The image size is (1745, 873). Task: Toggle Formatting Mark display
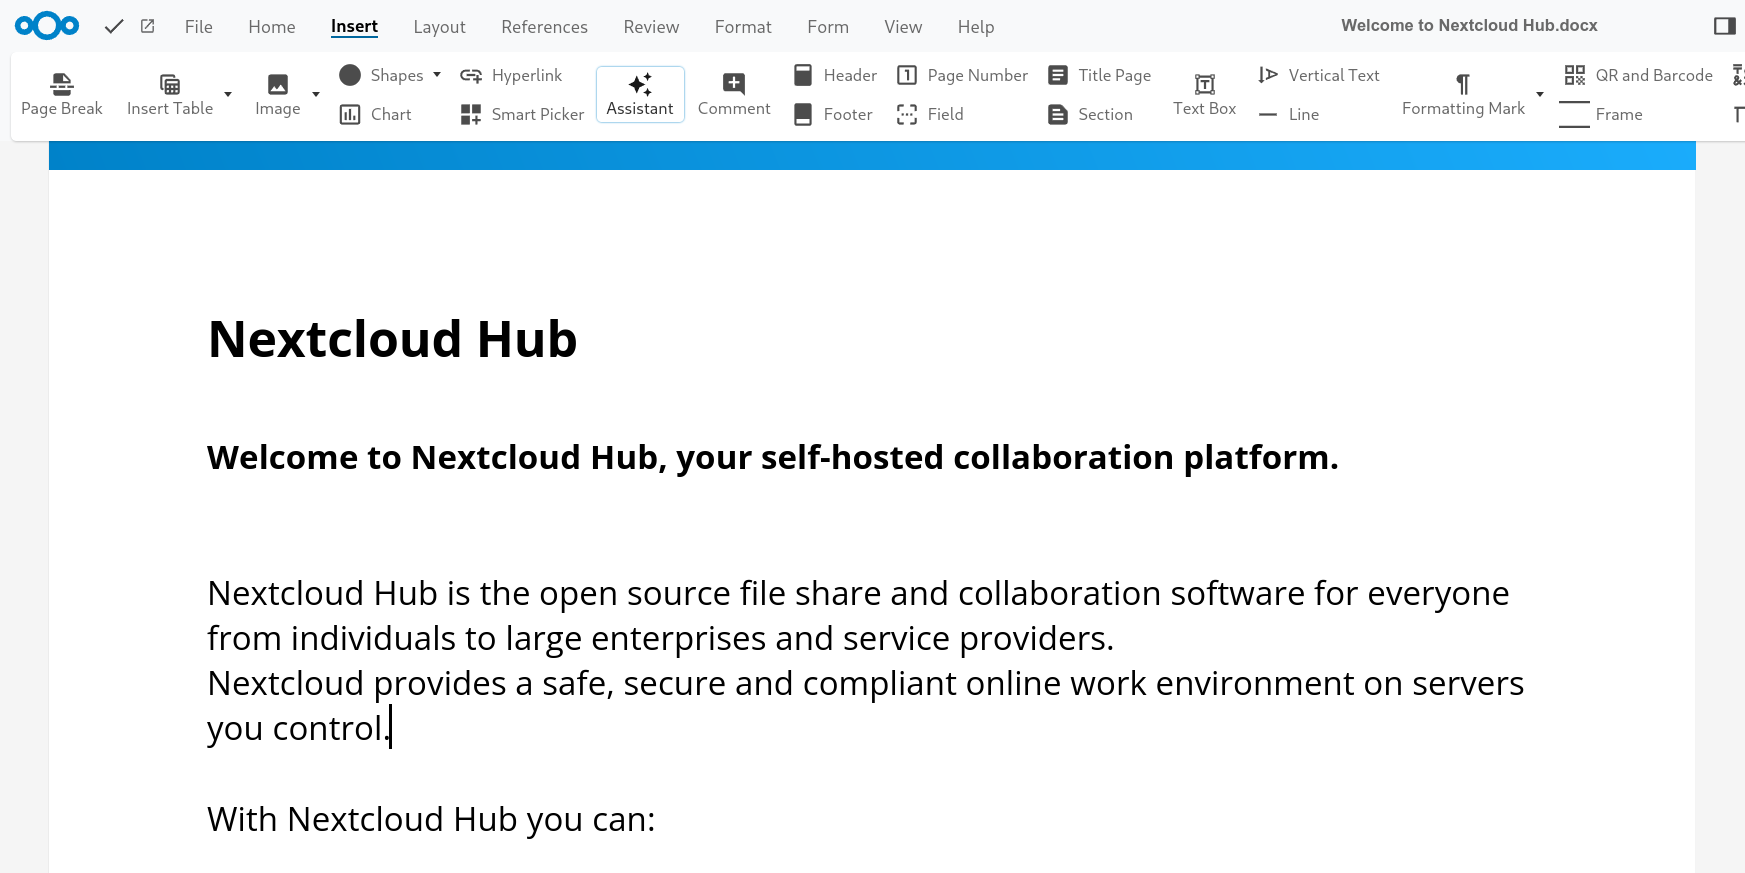point(1462,94)
